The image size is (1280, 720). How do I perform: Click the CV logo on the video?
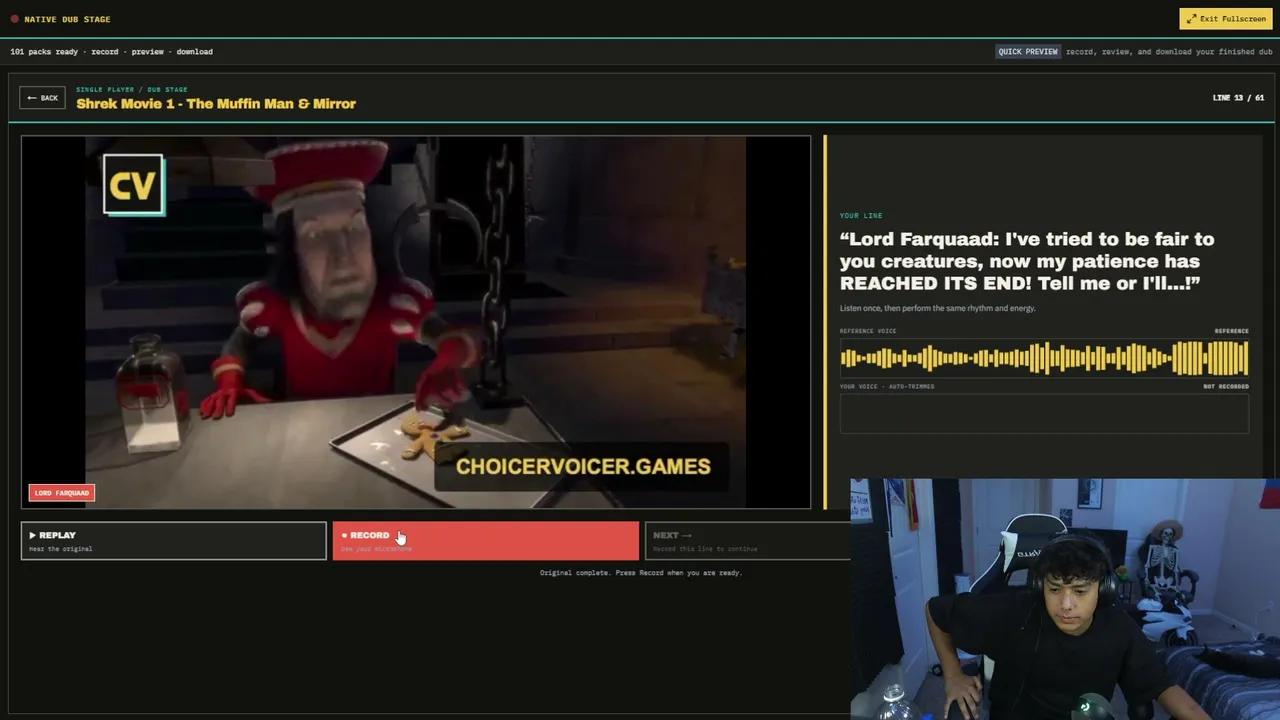point(134,185)
